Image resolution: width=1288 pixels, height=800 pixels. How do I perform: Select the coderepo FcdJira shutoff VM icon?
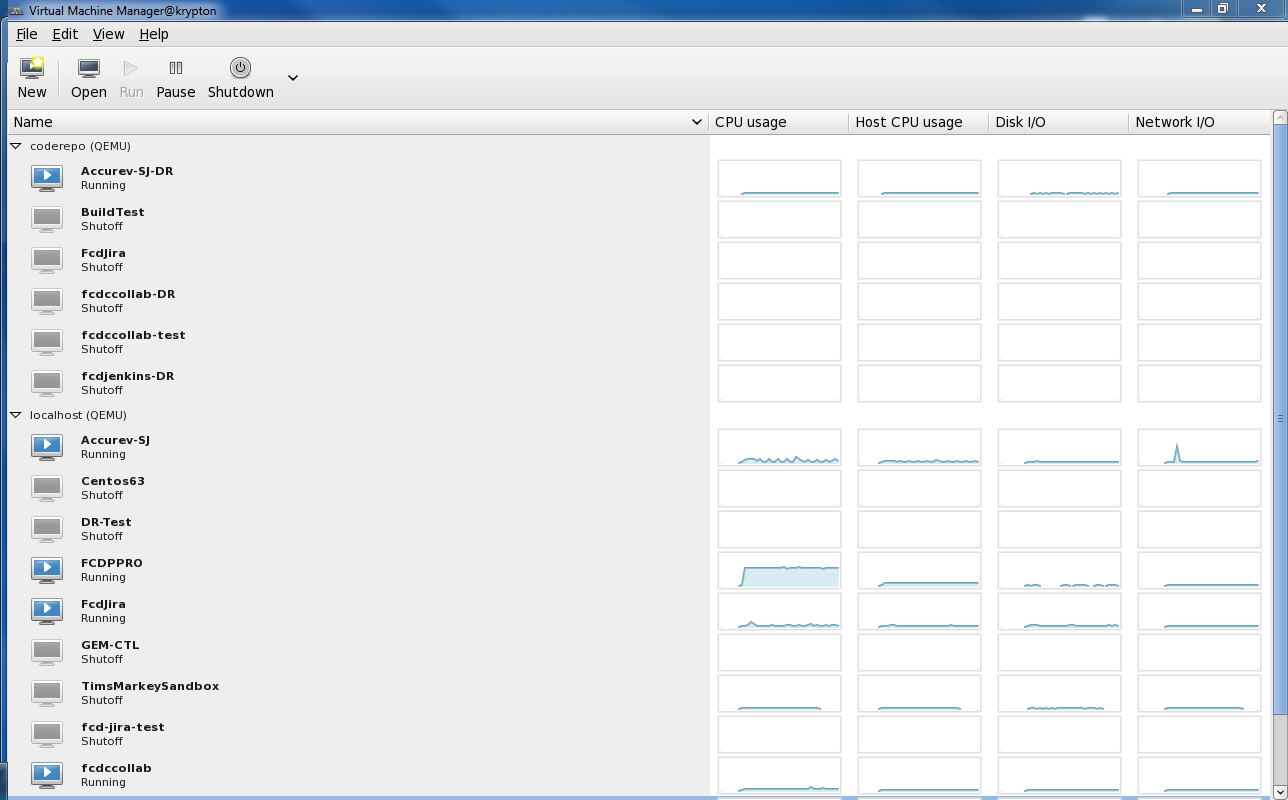tap(47, 260)
